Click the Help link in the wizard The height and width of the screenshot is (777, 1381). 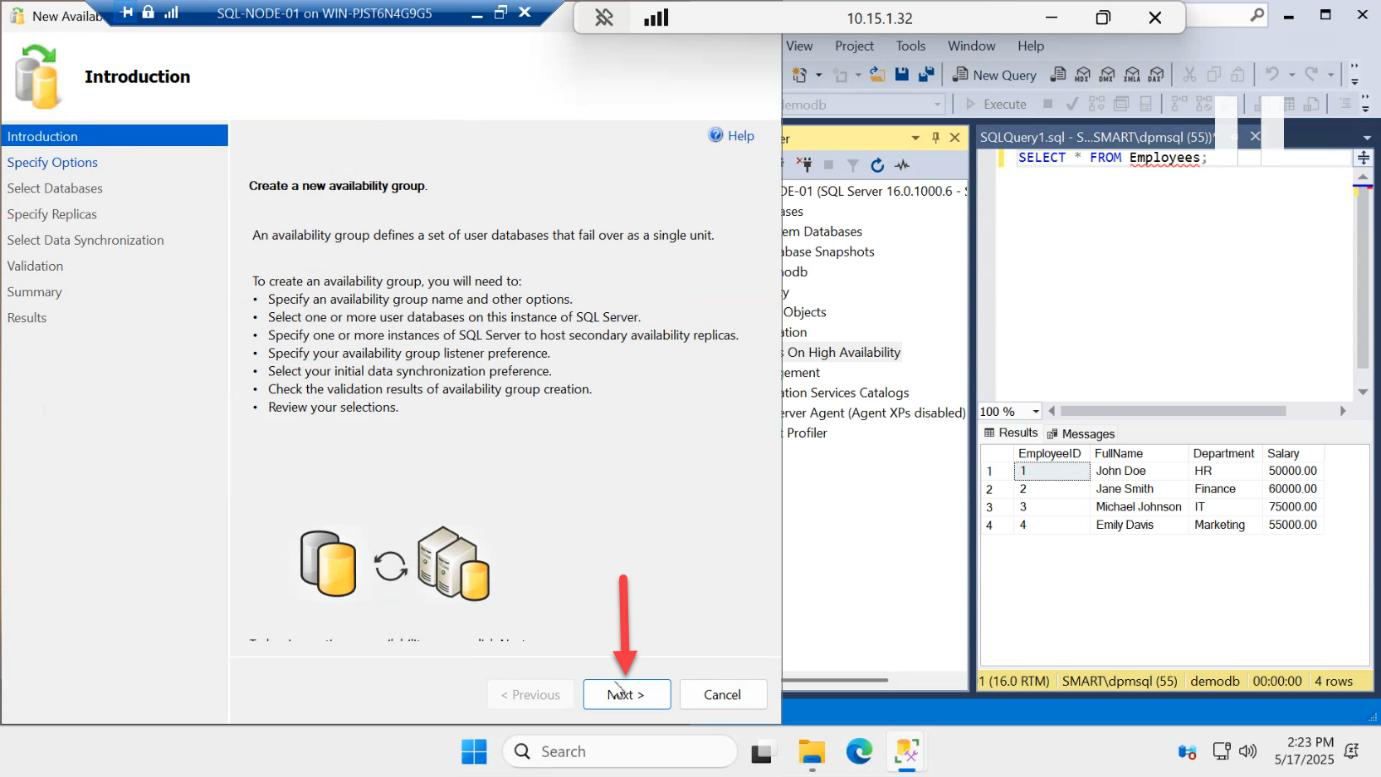click(731, 135)
